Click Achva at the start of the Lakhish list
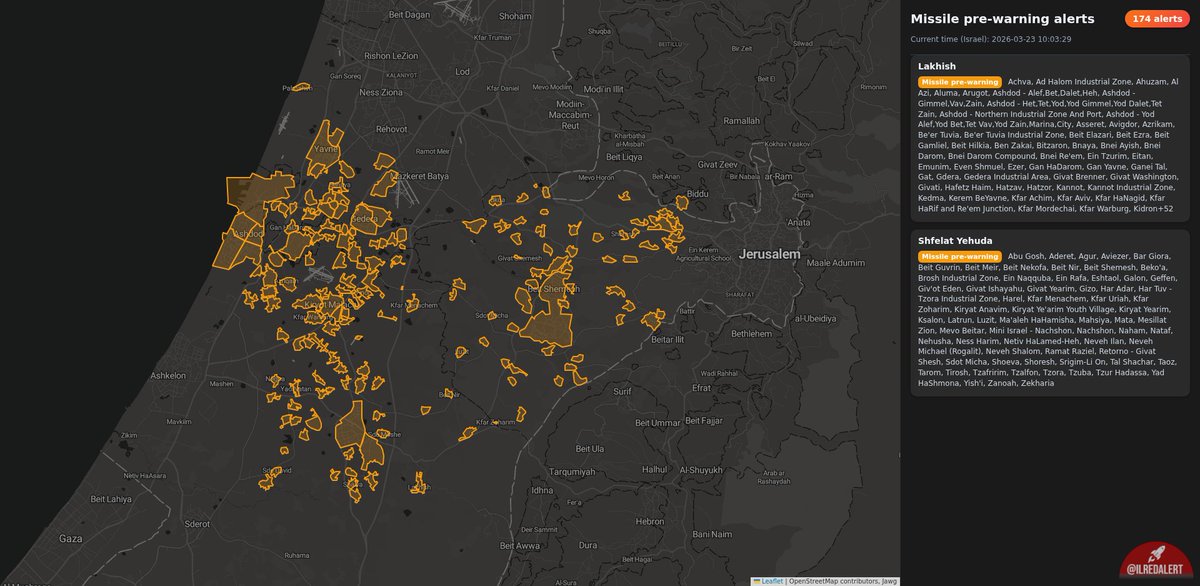Image resolution: width=1200 pixels, height=586 pixels. click(x=1019, y=82)
